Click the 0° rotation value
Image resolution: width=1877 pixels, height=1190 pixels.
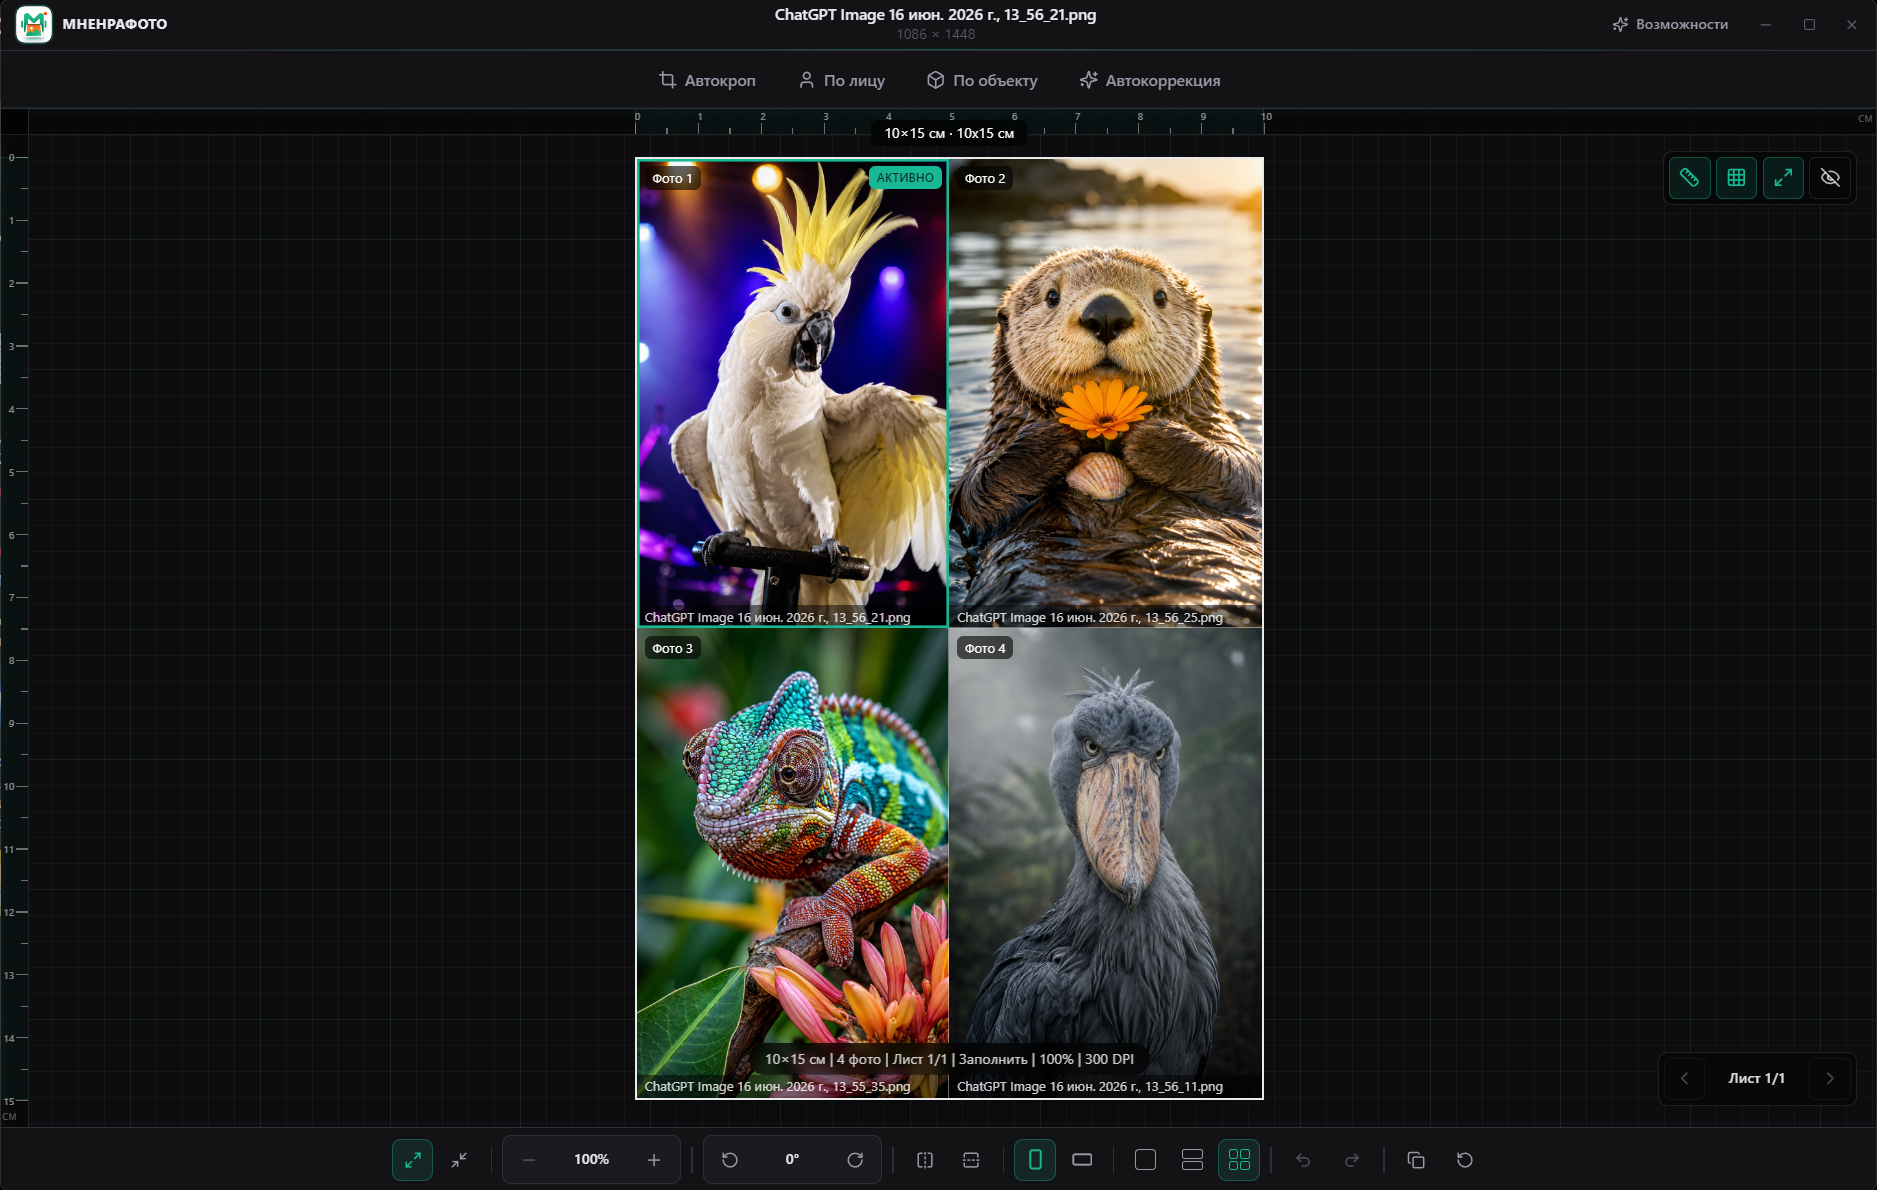[x=792, y=1160]
